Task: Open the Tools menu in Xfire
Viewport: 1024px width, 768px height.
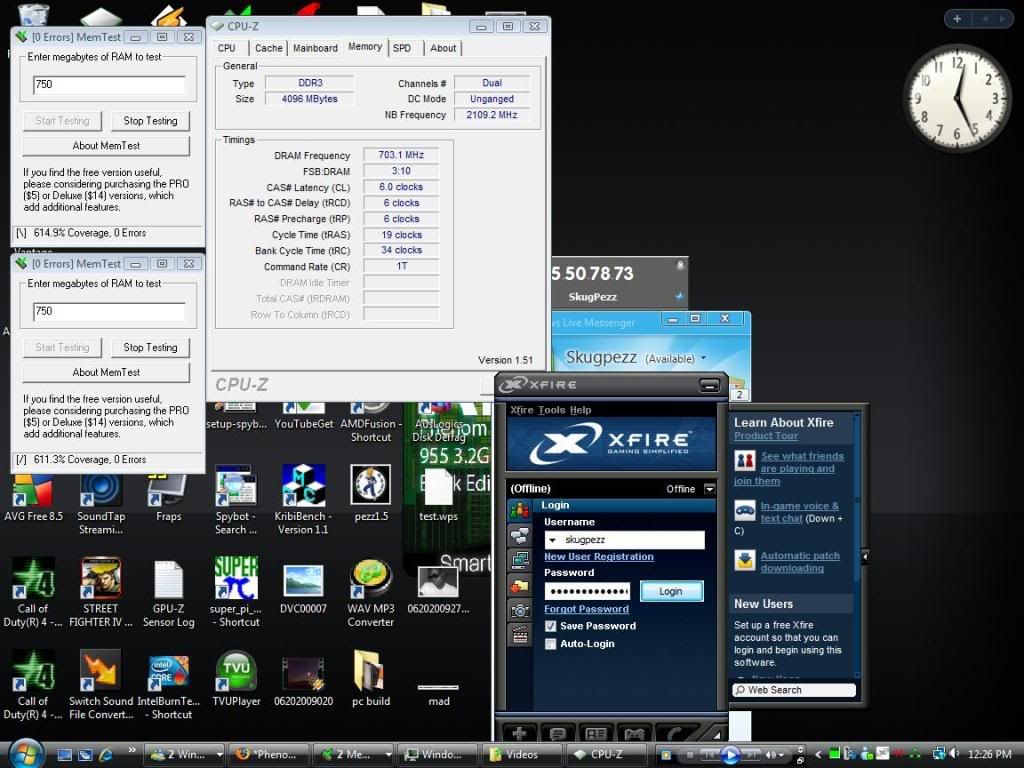Action: click(x=552, y=410)
